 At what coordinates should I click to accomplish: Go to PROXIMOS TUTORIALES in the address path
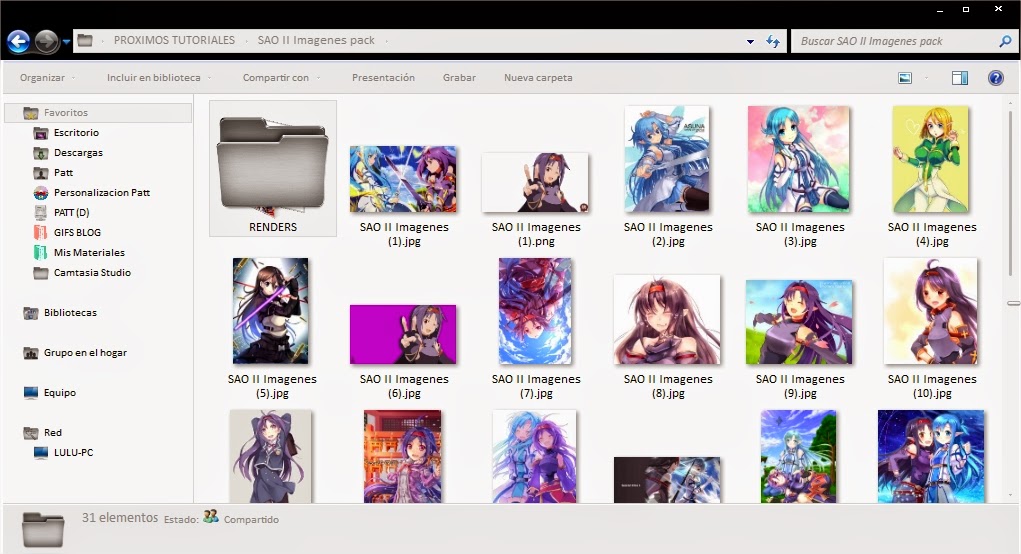pos(174,40)
